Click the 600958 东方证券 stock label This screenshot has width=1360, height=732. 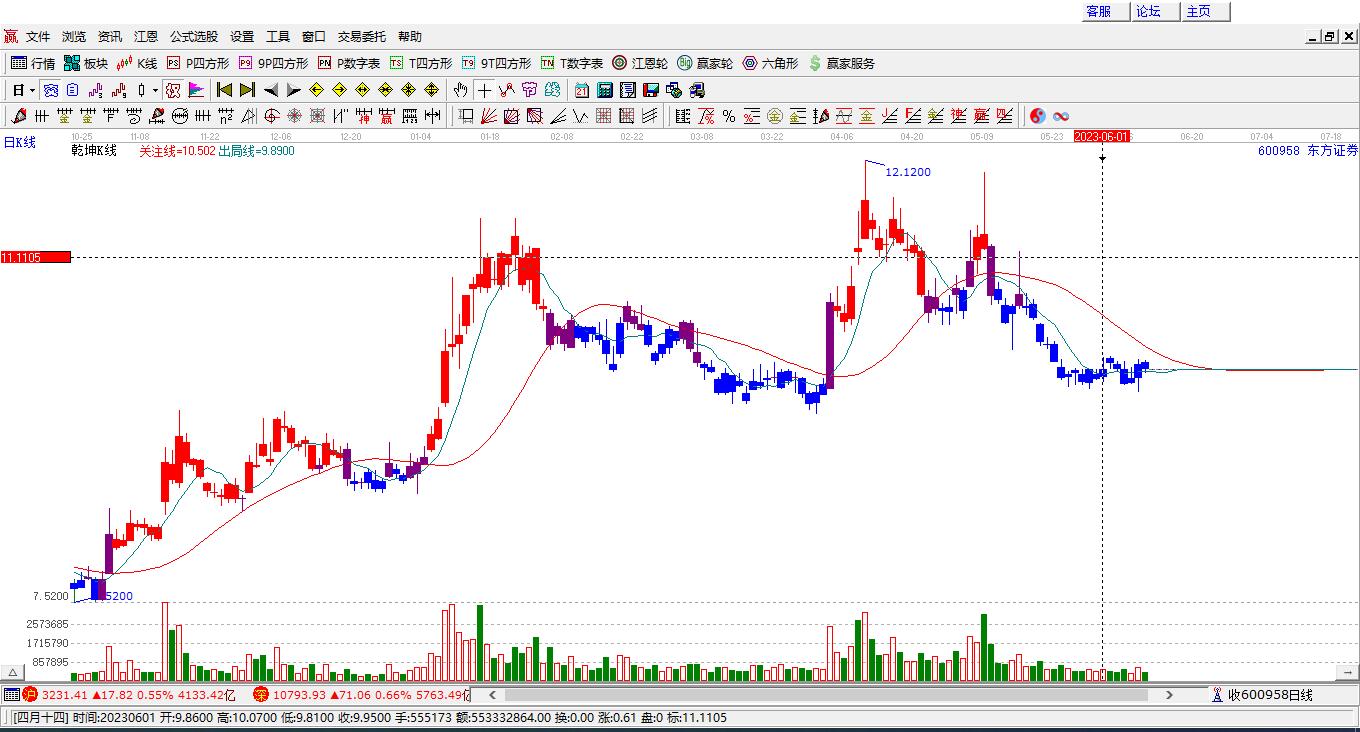pyautogui.click(x=1308, y=151)
